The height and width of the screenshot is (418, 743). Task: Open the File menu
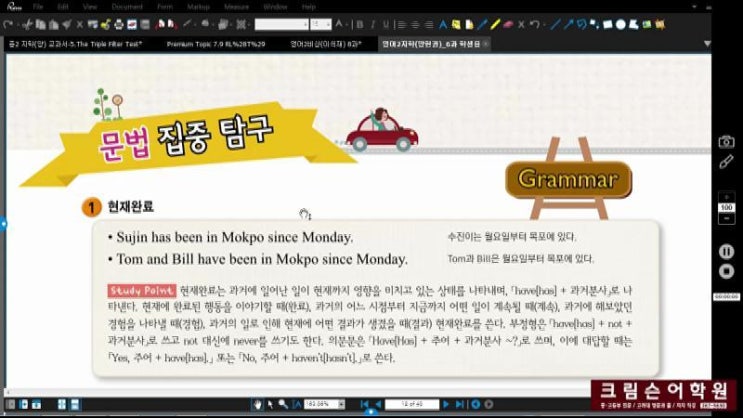click(x=38, y=7)
